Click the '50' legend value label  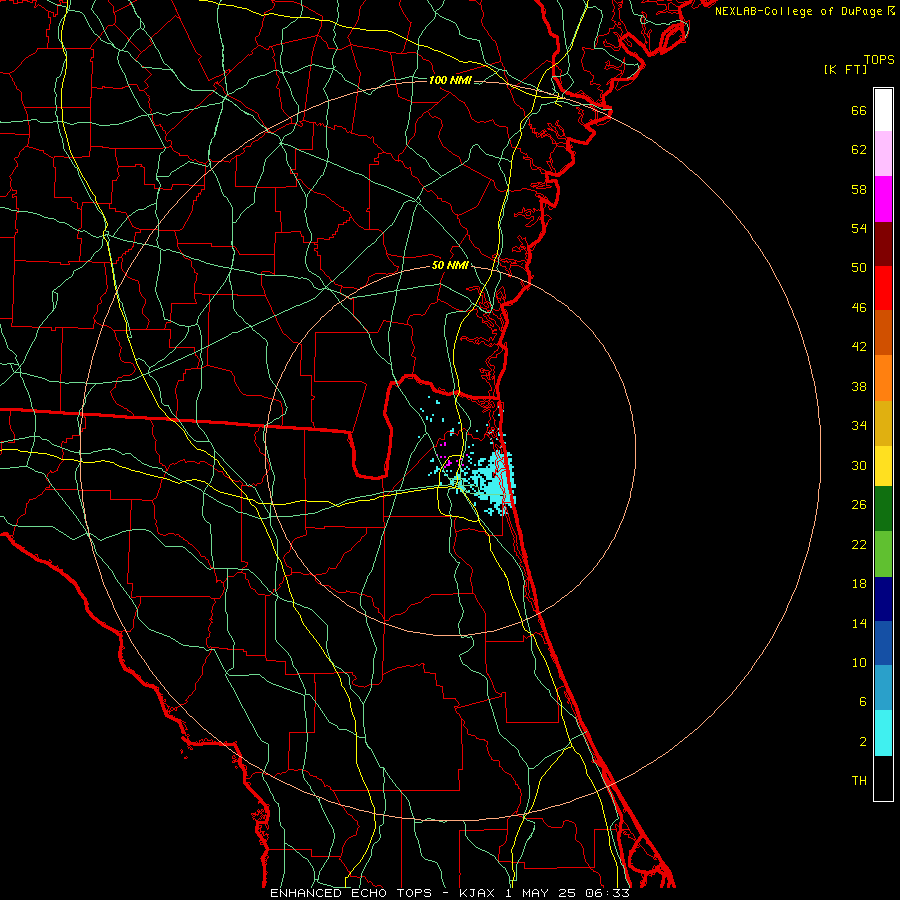tap(859, 268)
